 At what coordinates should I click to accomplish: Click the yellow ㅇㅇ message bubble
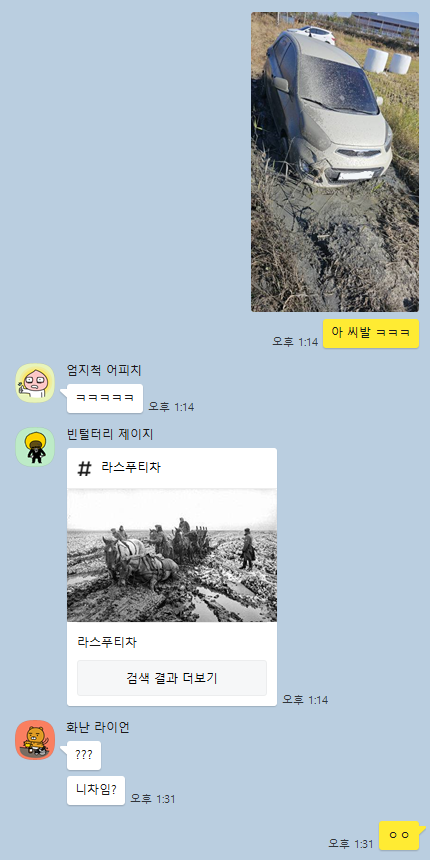pyautogui.click(x=399, y=835)
